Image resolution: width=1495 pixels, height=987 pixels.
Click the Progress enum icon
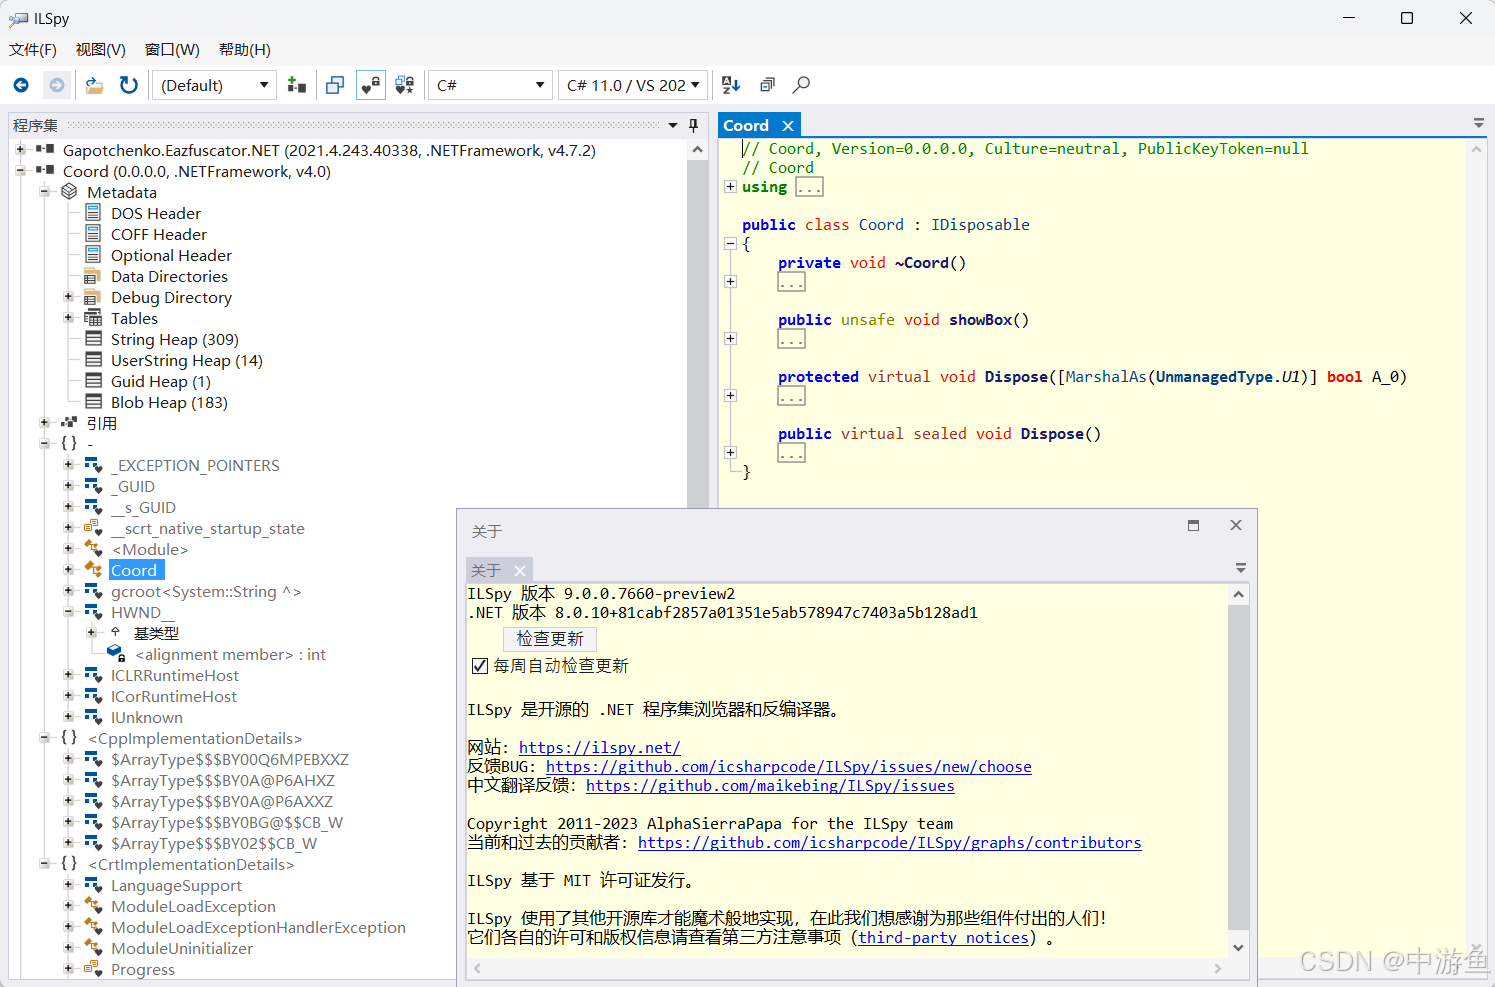coord(93,969)
